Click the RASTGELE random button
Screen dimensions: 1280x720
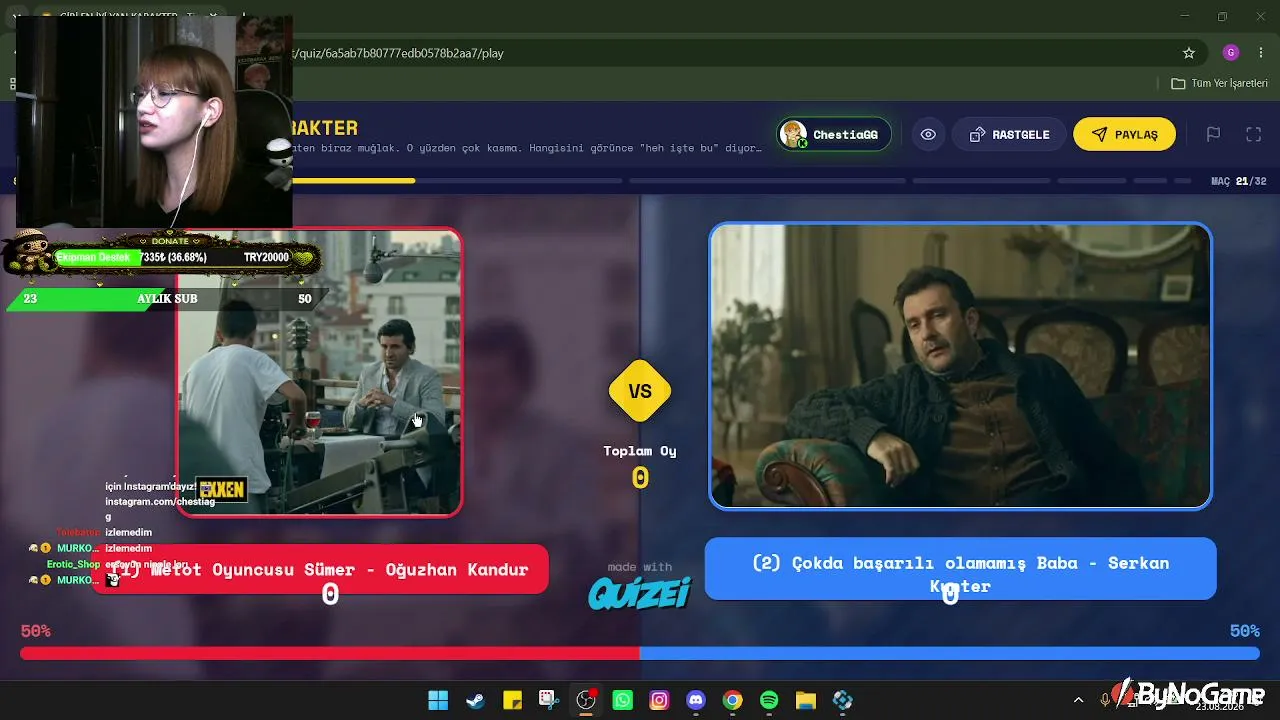[1008, 134]
